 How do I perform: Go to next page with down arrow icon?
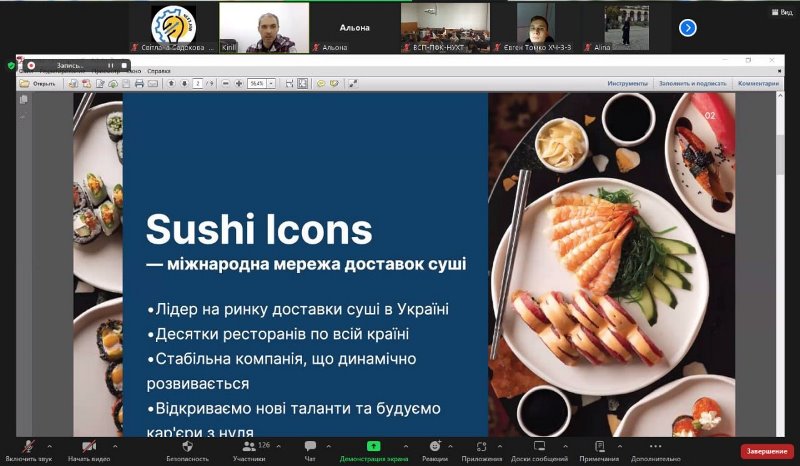pos(184,84)
